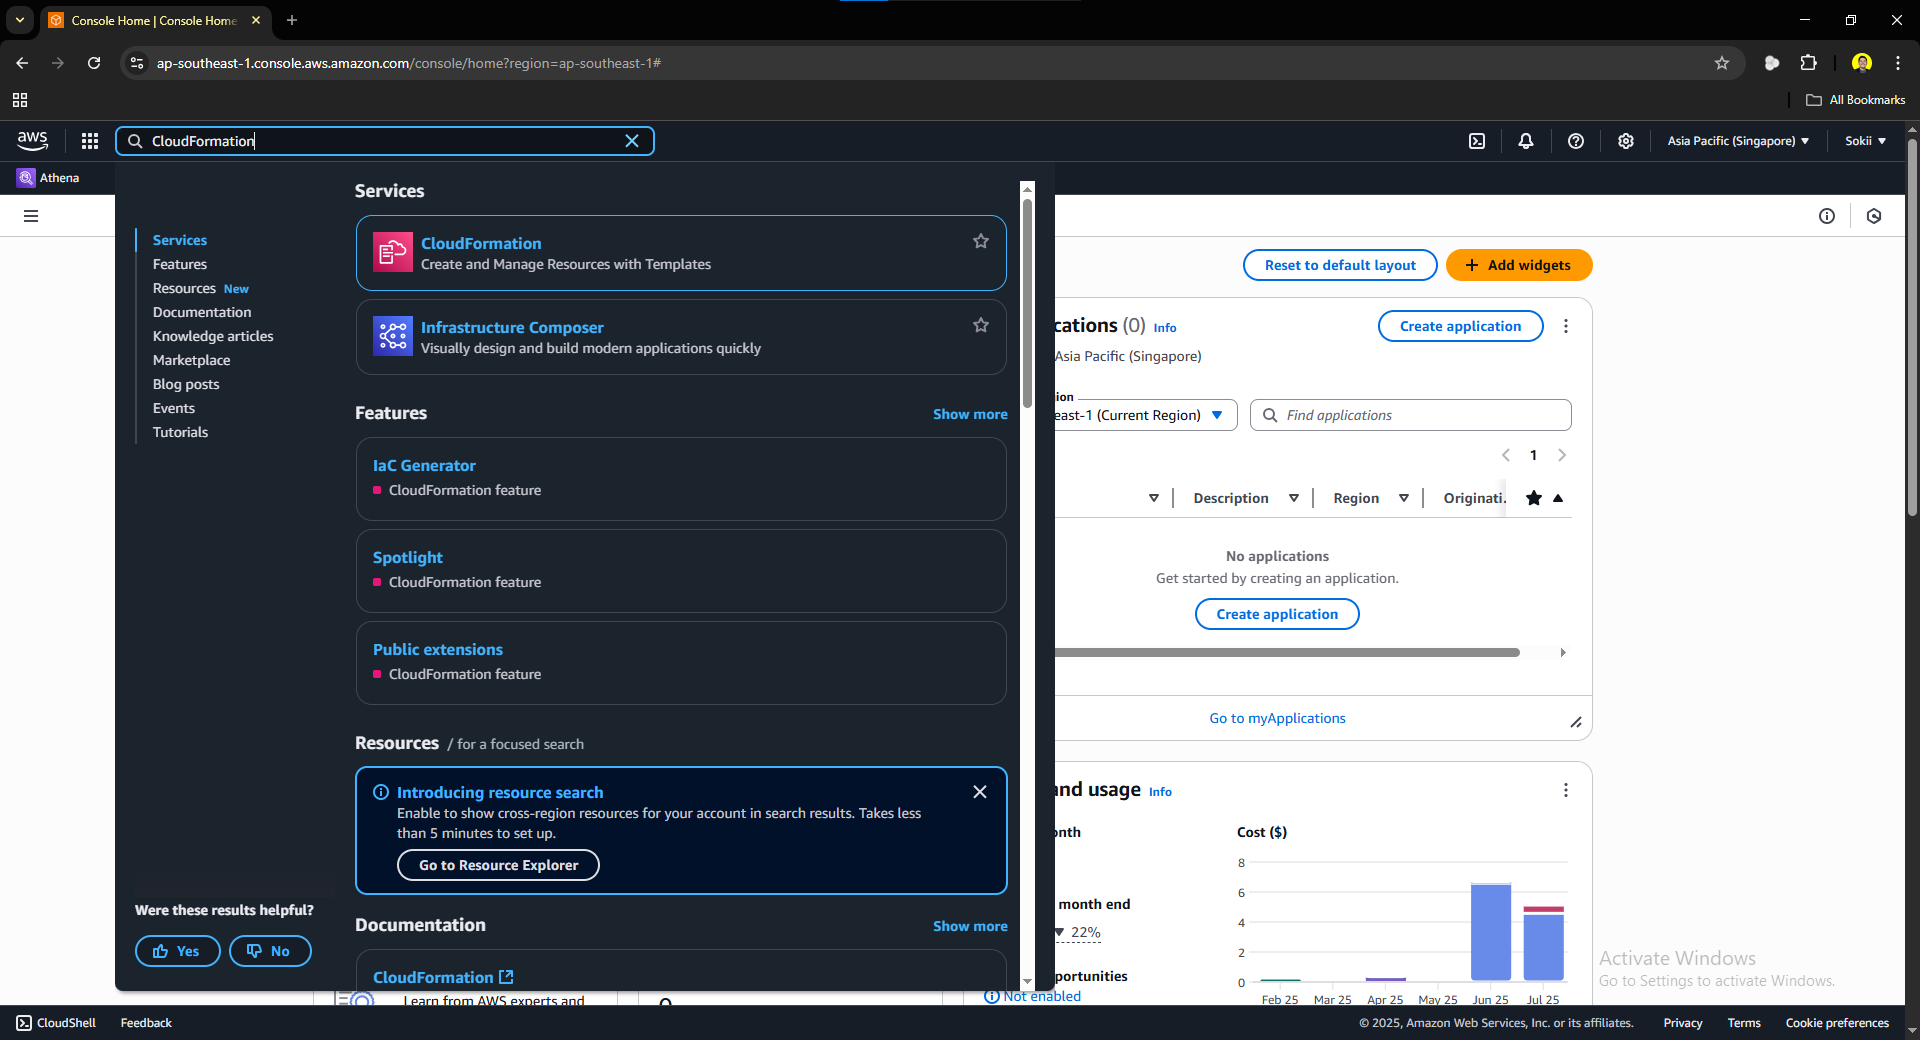Screen dimensions: 1920x1040
Task: Open CloudShell in the footer
Action: pyautogui.click(x=56, y=1023)
